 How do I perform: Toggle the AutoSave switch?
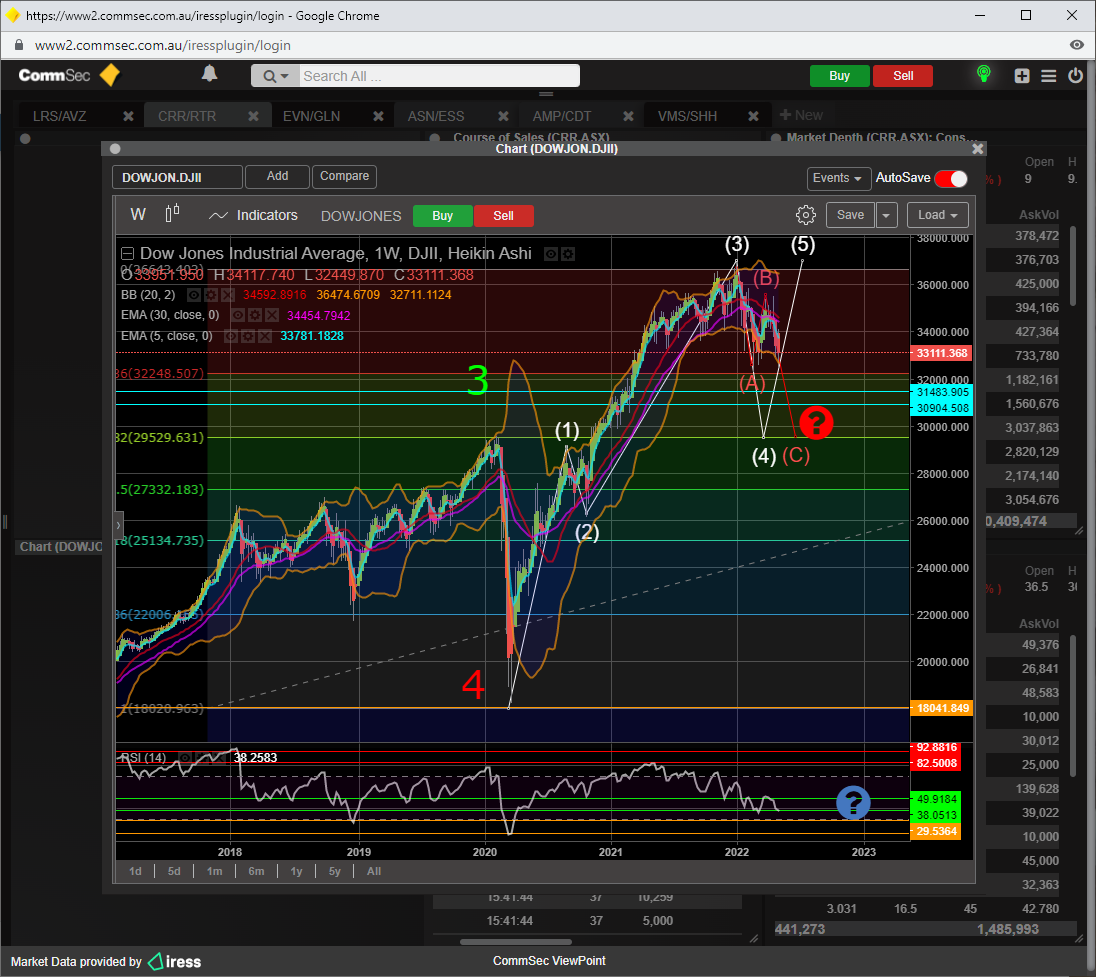click(951, 179)
